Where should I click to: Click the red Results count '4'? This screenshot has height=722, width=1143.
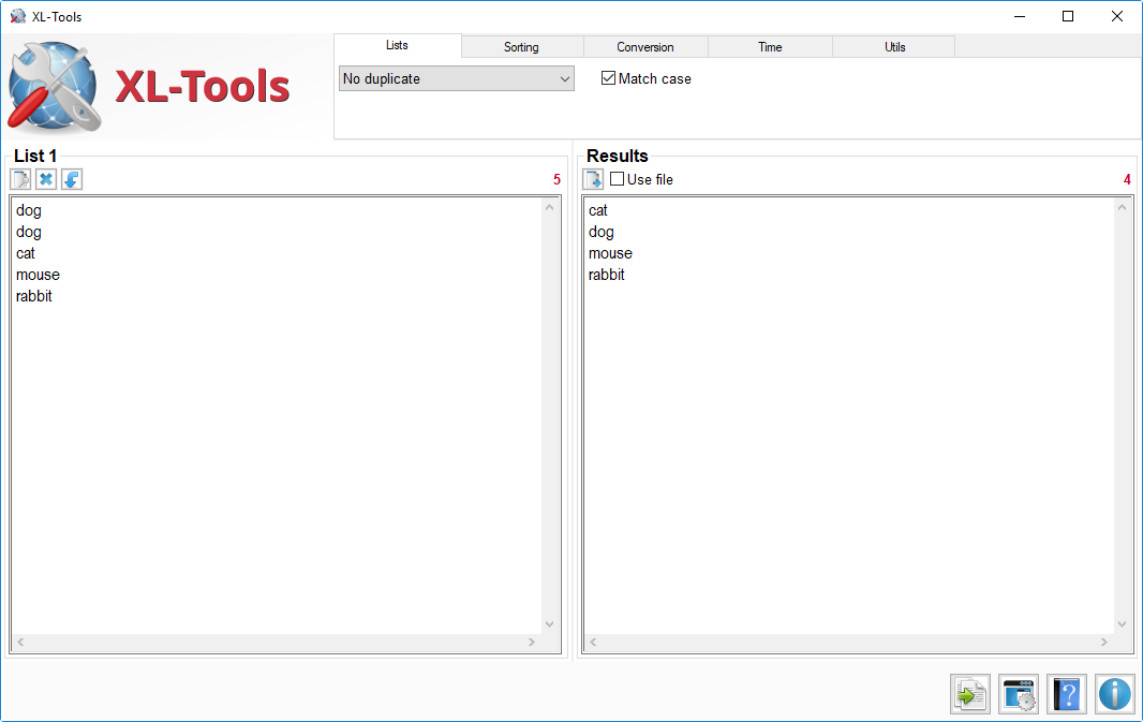coord(1127,179)
